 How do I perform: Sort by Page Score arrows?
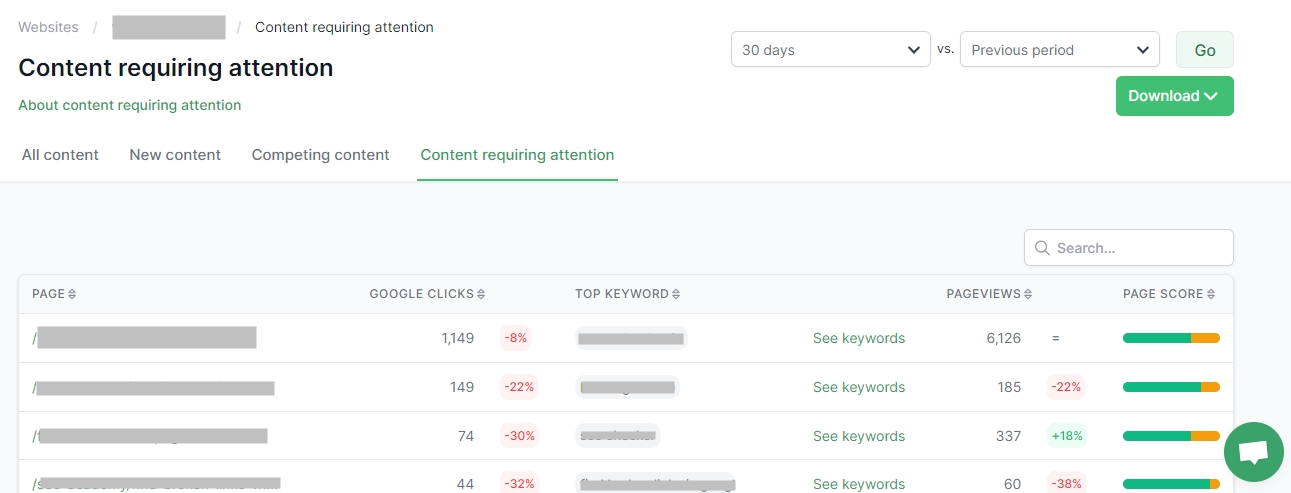(x=1212, y=294)
